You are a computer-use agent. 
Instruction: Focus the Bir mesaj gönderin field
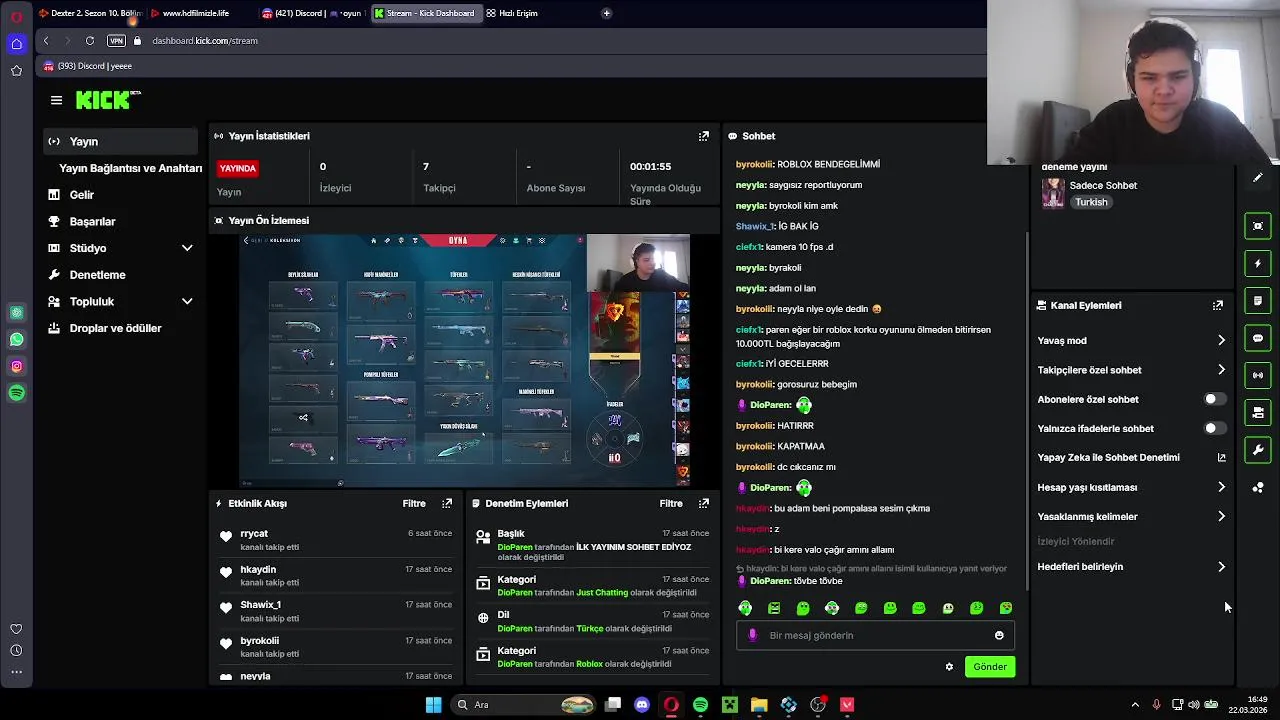click(x=875, y=635)
